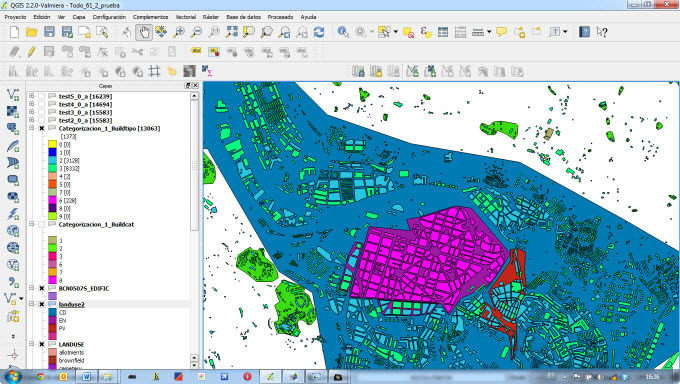The width and height of the screenshot is (680, 384).
Task: Collapse the Categorizacion_1_Buildcat layer legend
Action: (31, 224)
